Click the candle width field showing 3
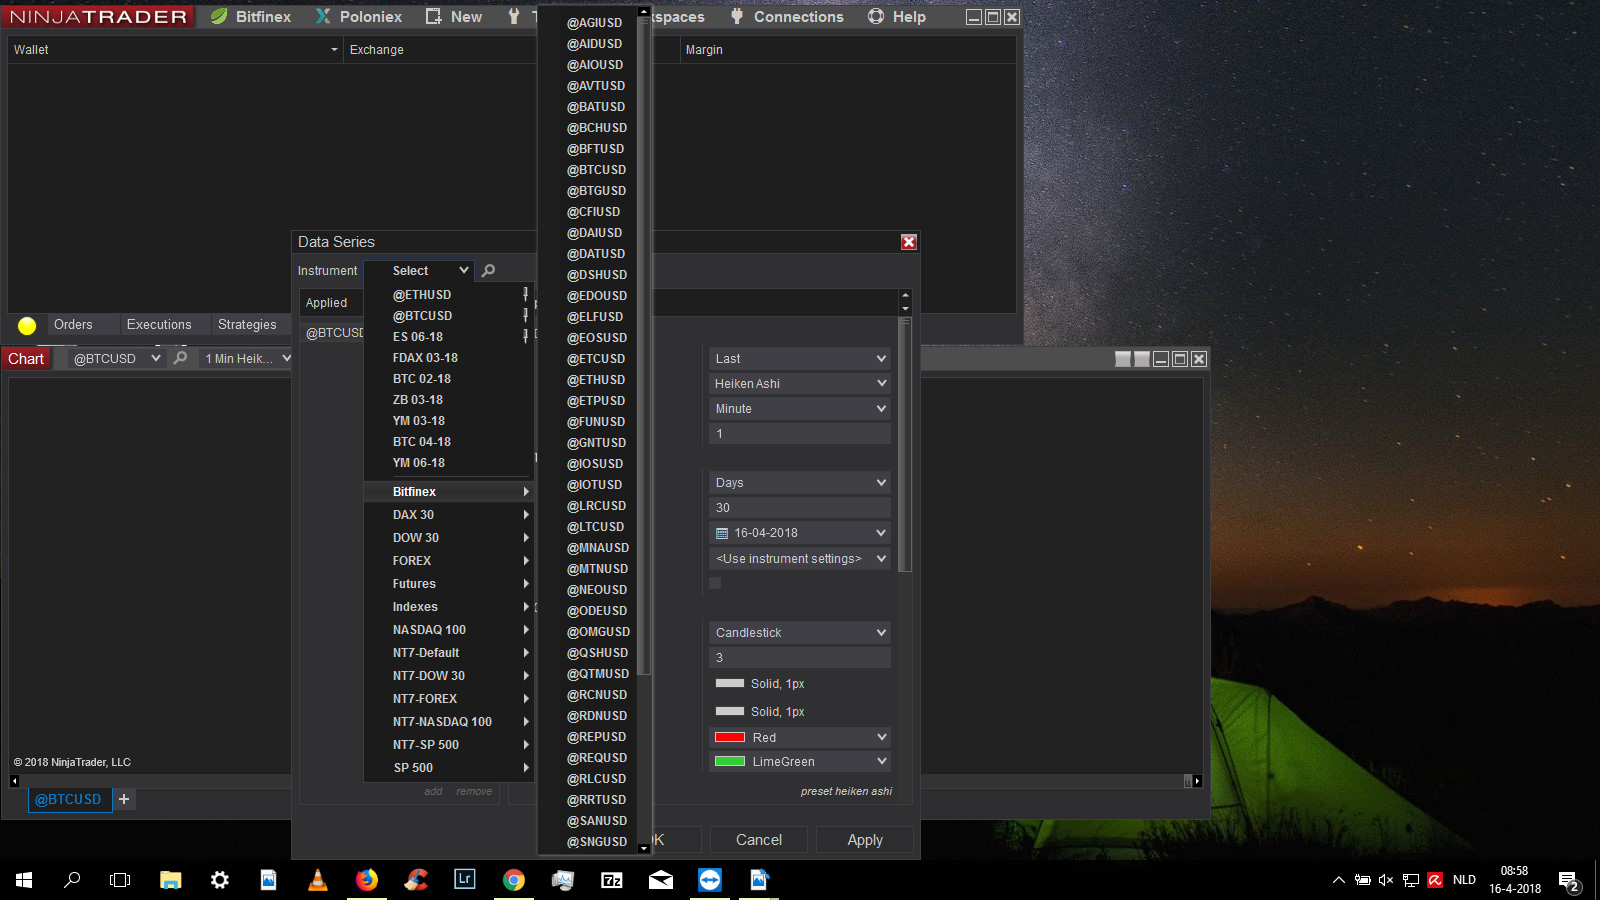Viewport: 1600px width, 900px height. pos(799,658)
